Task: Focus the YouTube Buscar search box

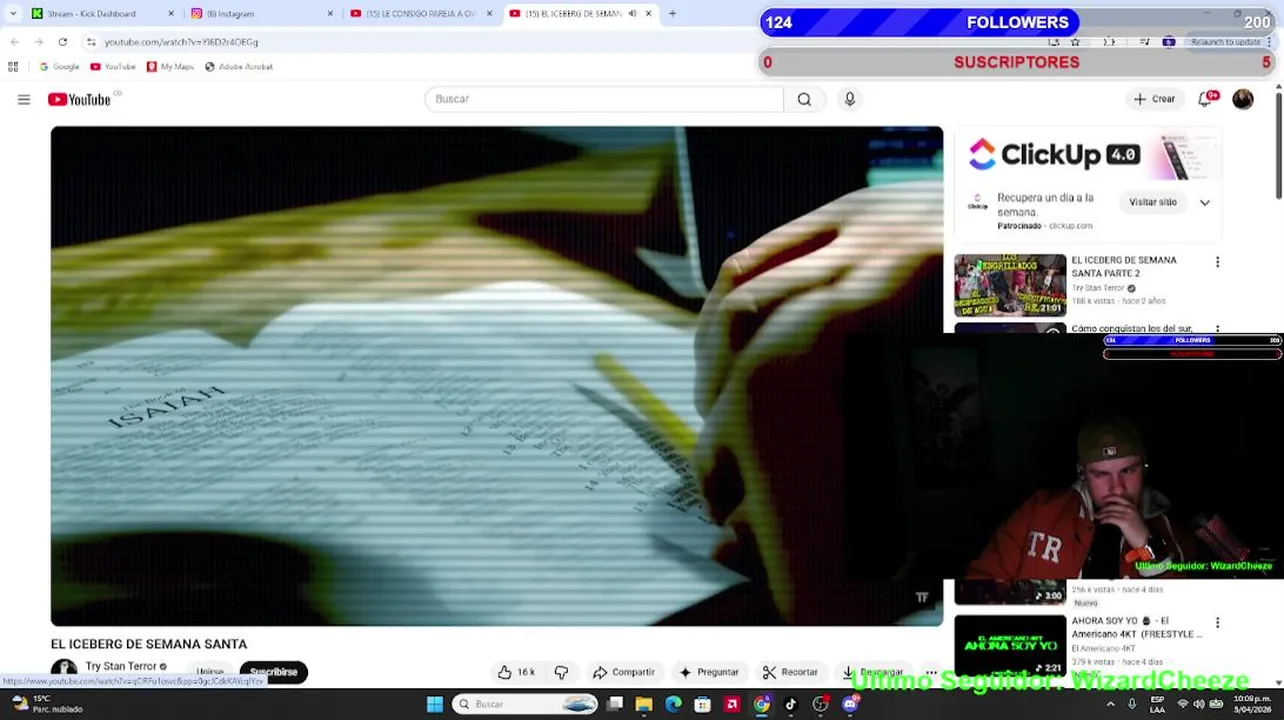Action: [x=604, y=99]
